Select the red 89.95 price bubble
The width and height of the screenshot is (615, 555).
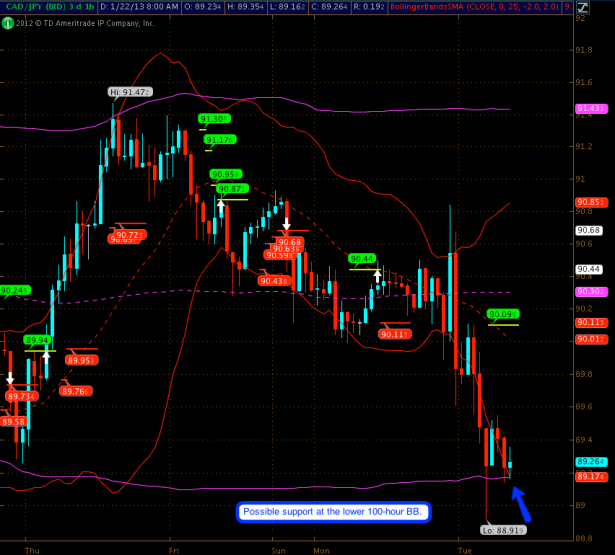click(x=81, y=360)
